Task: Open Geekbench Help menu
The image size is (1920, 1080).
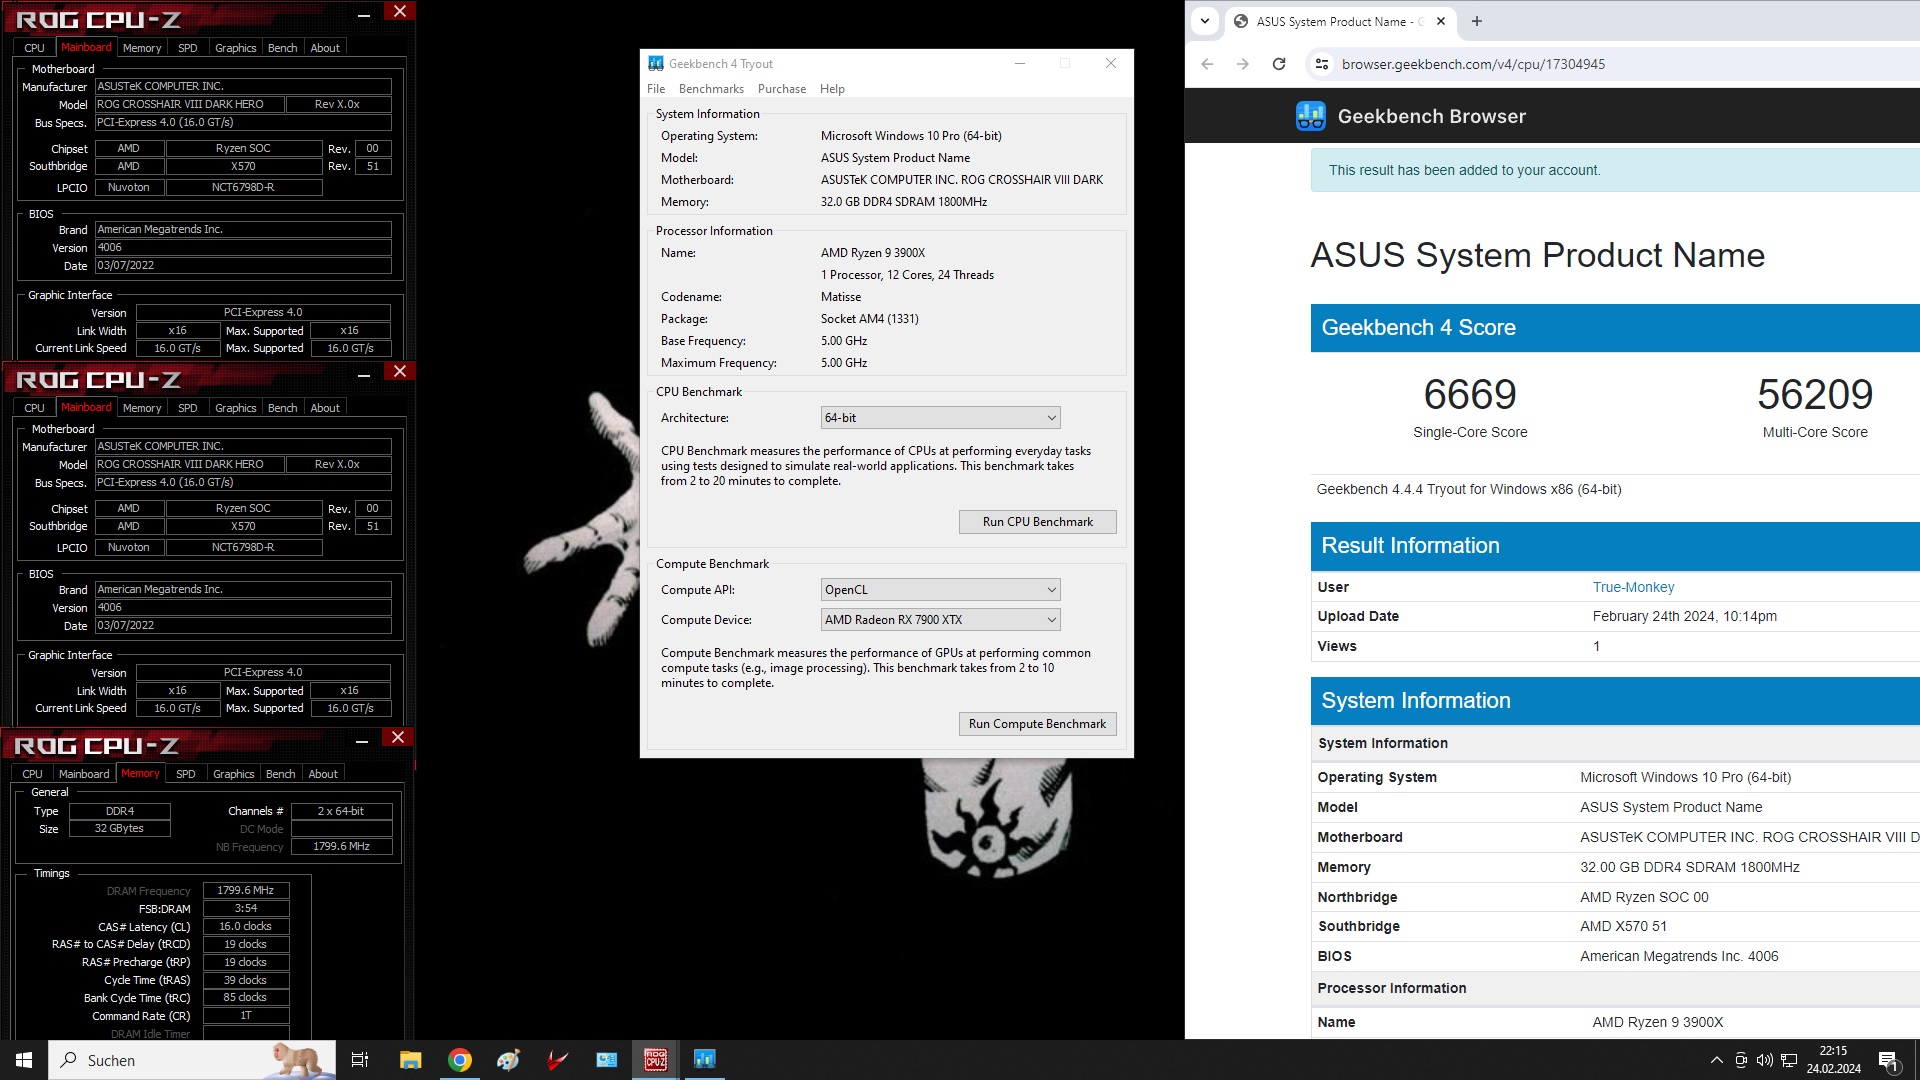Action: [x=832, y=89]
